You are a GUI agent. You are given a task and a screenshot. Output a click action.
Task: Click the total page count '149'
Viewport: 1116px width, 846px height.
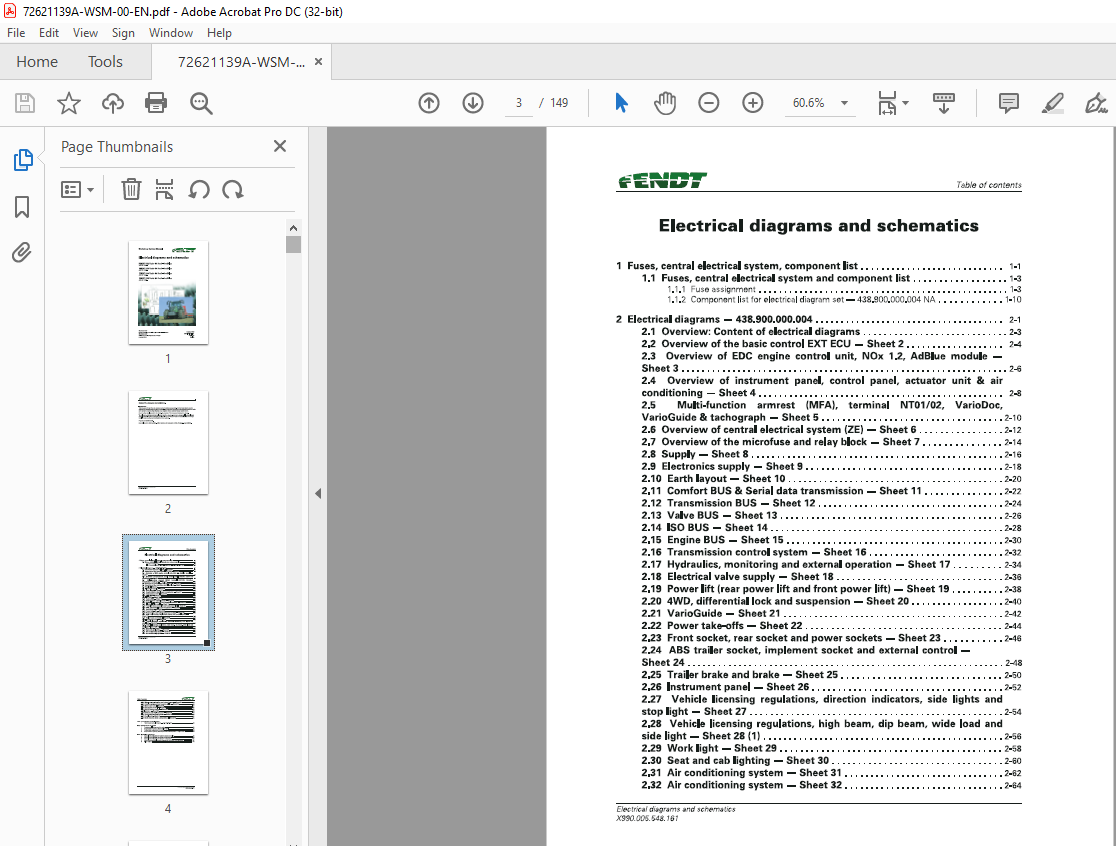pos(559,103)
